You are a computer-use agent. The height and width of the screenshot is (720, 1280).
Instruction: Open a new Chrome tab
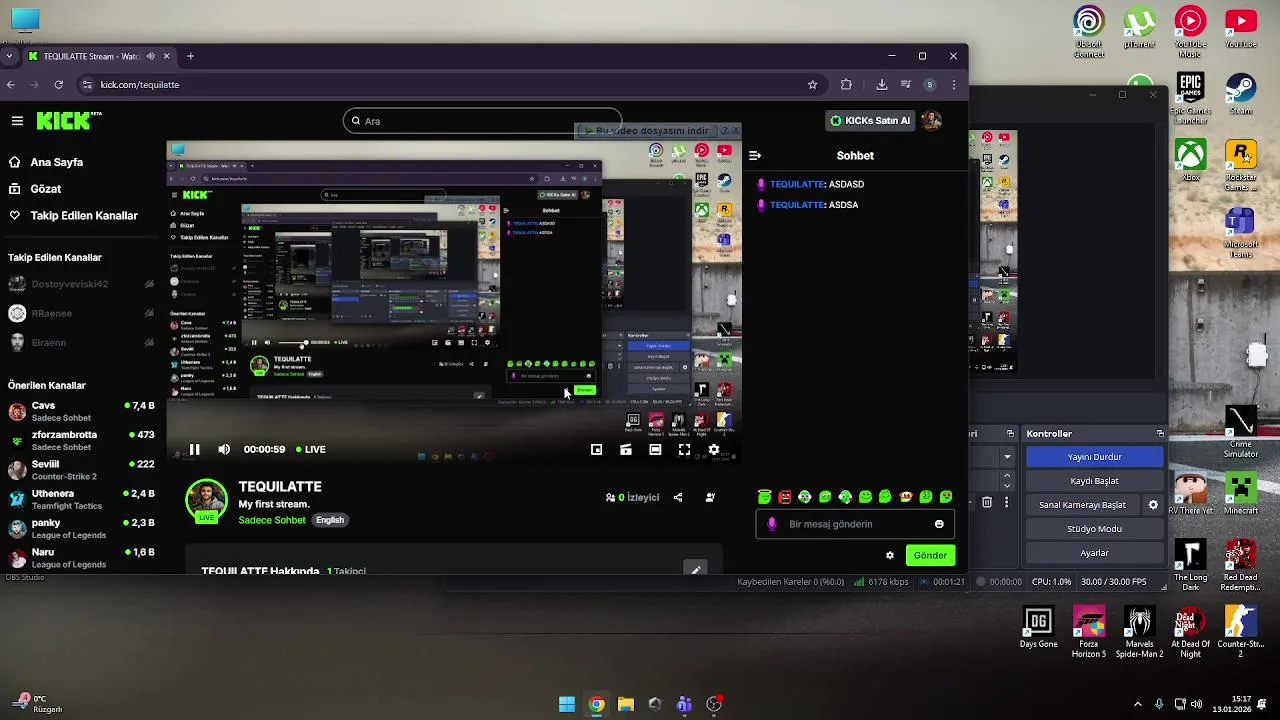[x=190, y=56]
